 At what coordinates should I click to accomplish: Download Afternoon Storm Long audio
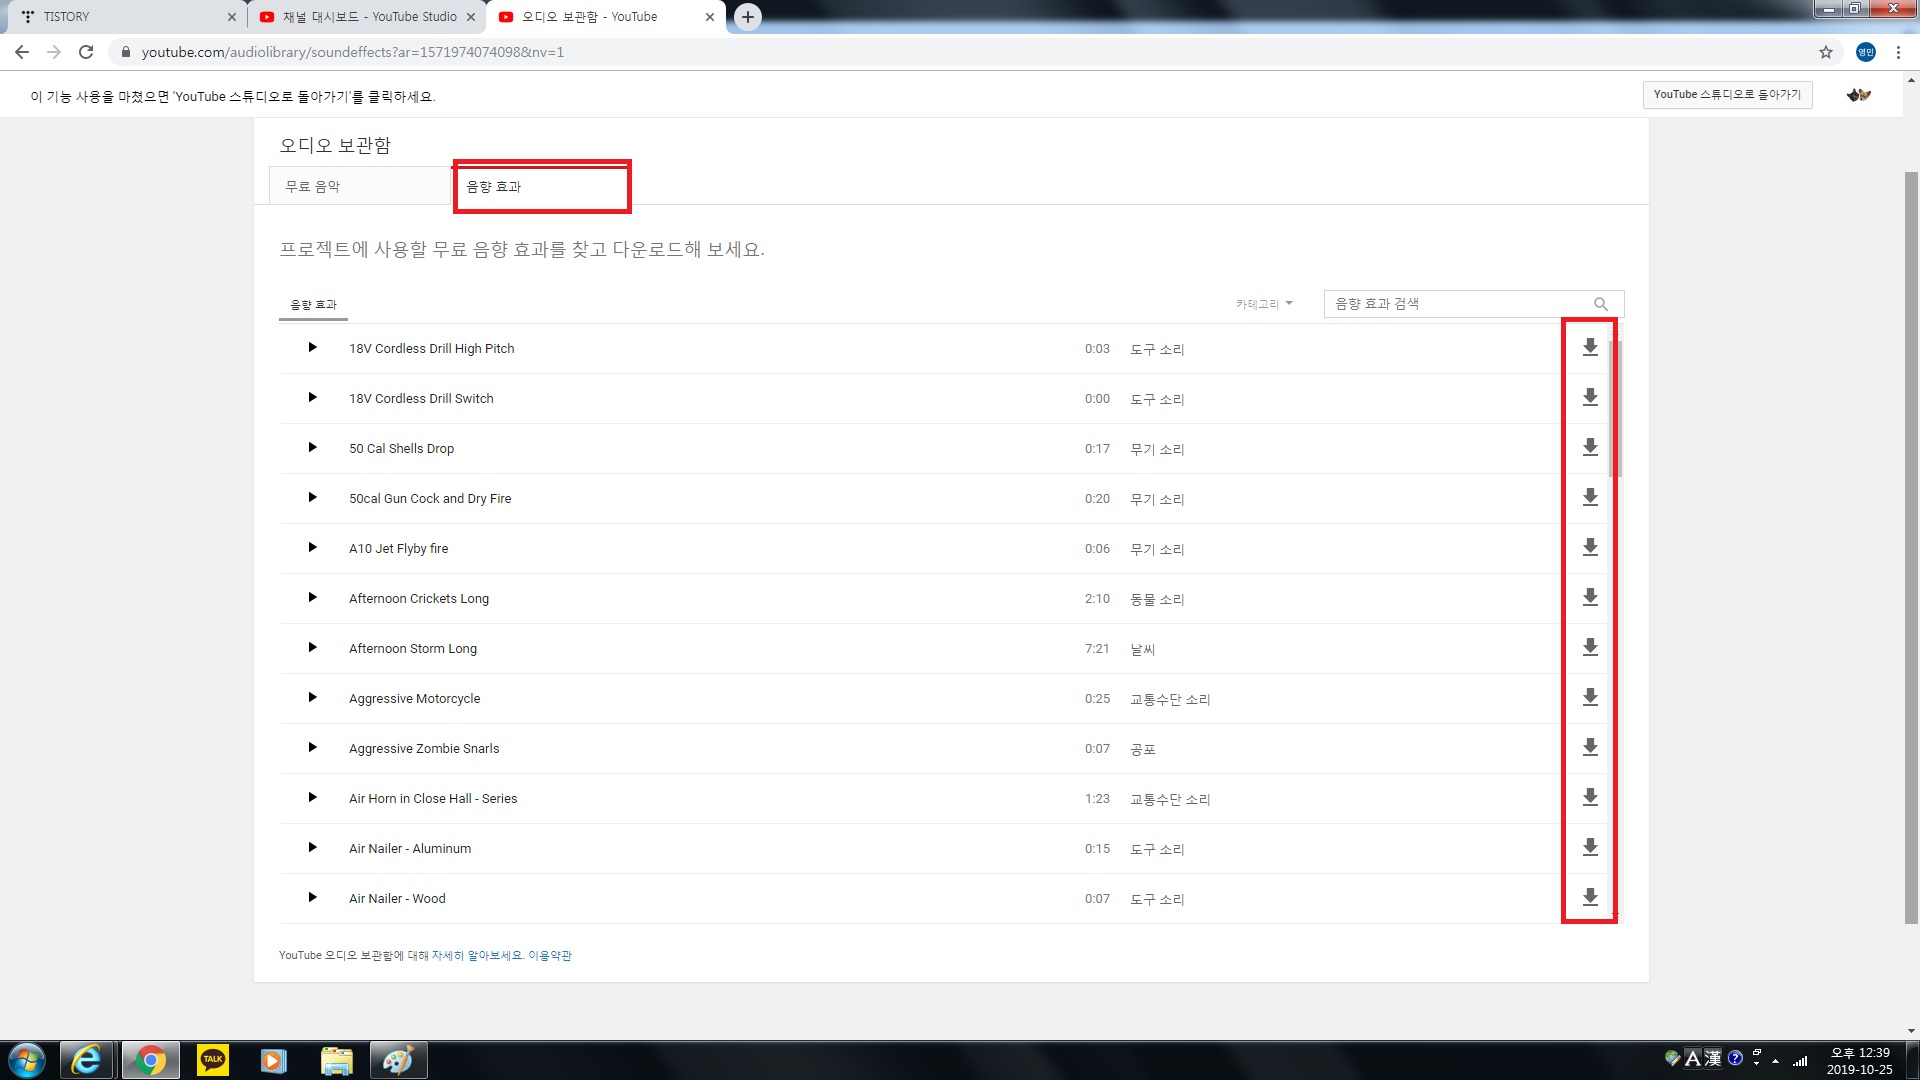[1590, 648]
